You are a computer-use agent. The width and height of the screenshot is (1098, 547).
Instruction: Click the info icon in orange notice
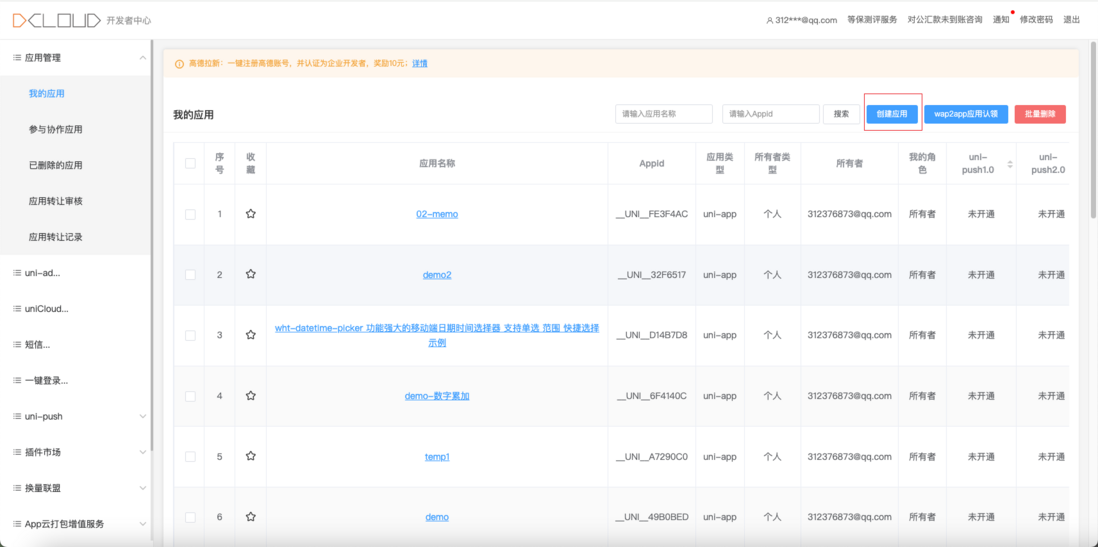[x=179, y=64]
